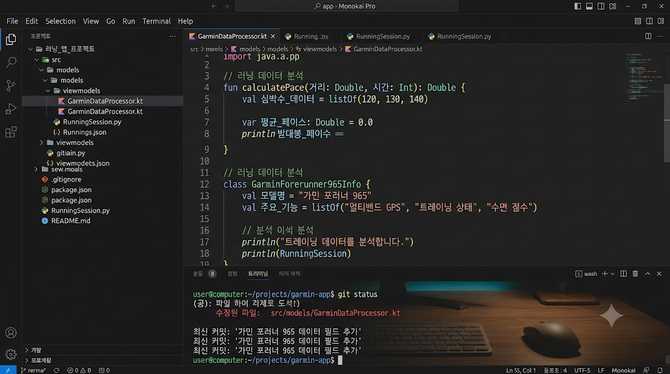Open the Go menu
Viewport: 670px width, 374px height.
pyautogui.click(x=111, y=21)
